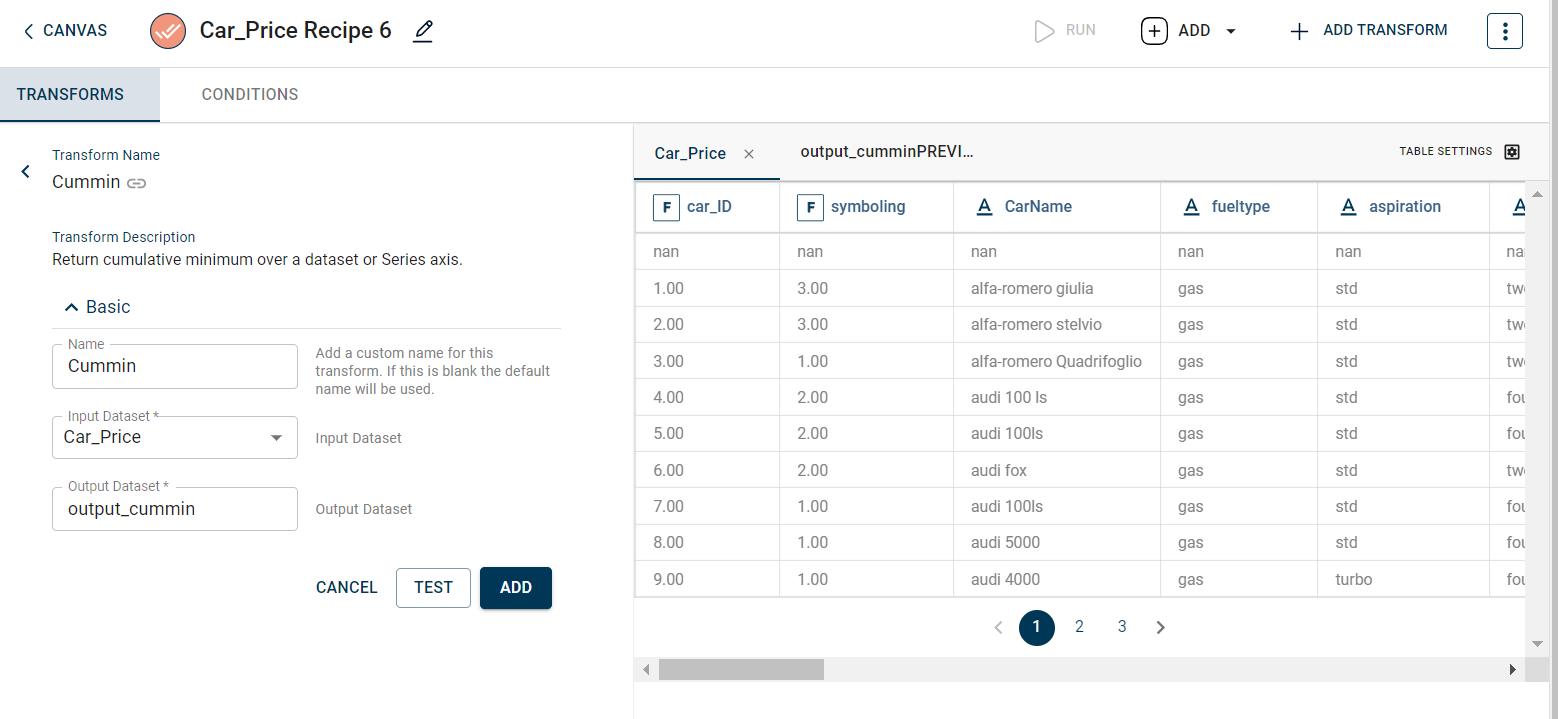Open the three-dot more options menu
The height and width of the screenshot is (719, 1558).
1504,31
